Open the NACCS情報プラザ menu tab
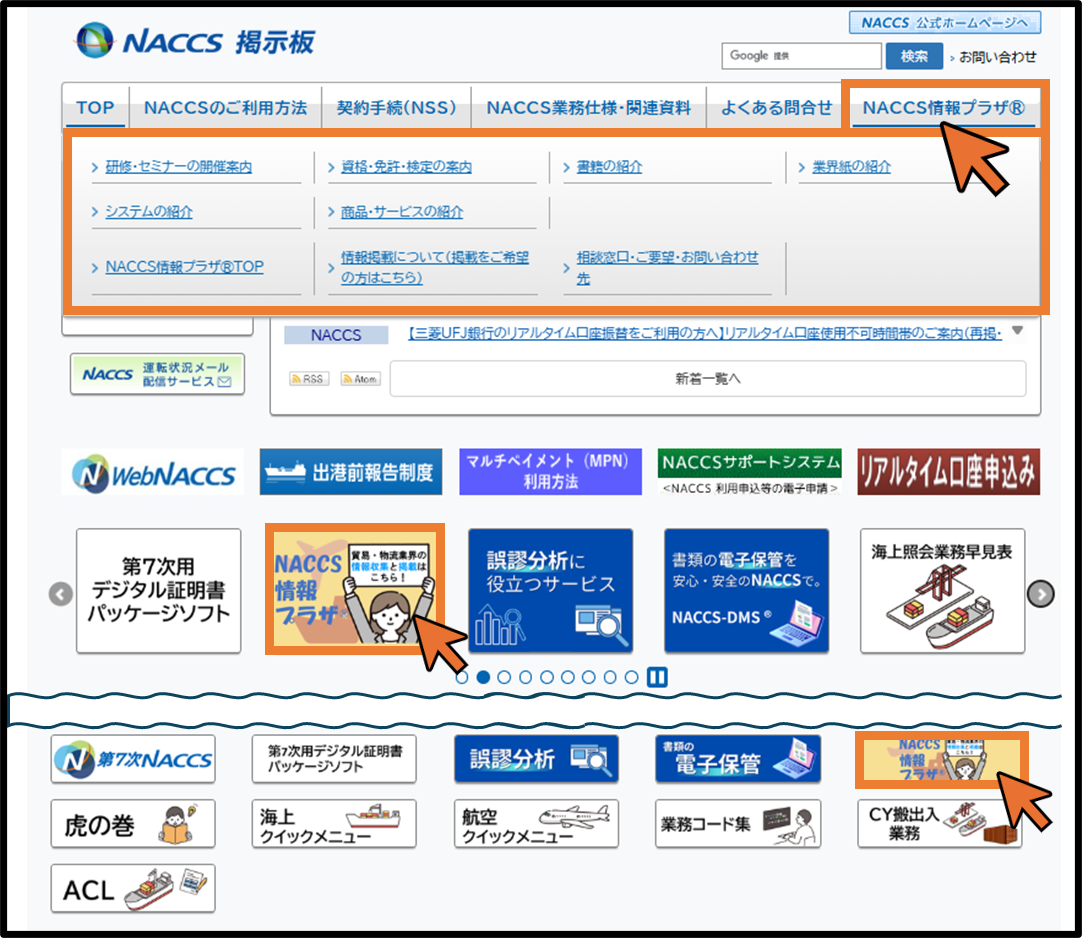The width and height of the screenshot is (1082, 938). pos(943,108)
